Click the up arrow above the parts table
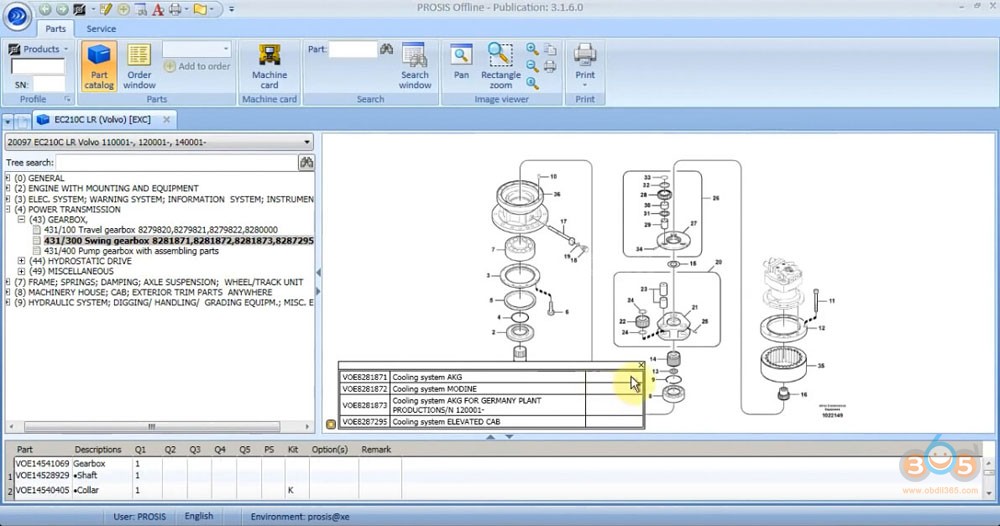This screenshot has width=1000, height=526. point(490,437)
